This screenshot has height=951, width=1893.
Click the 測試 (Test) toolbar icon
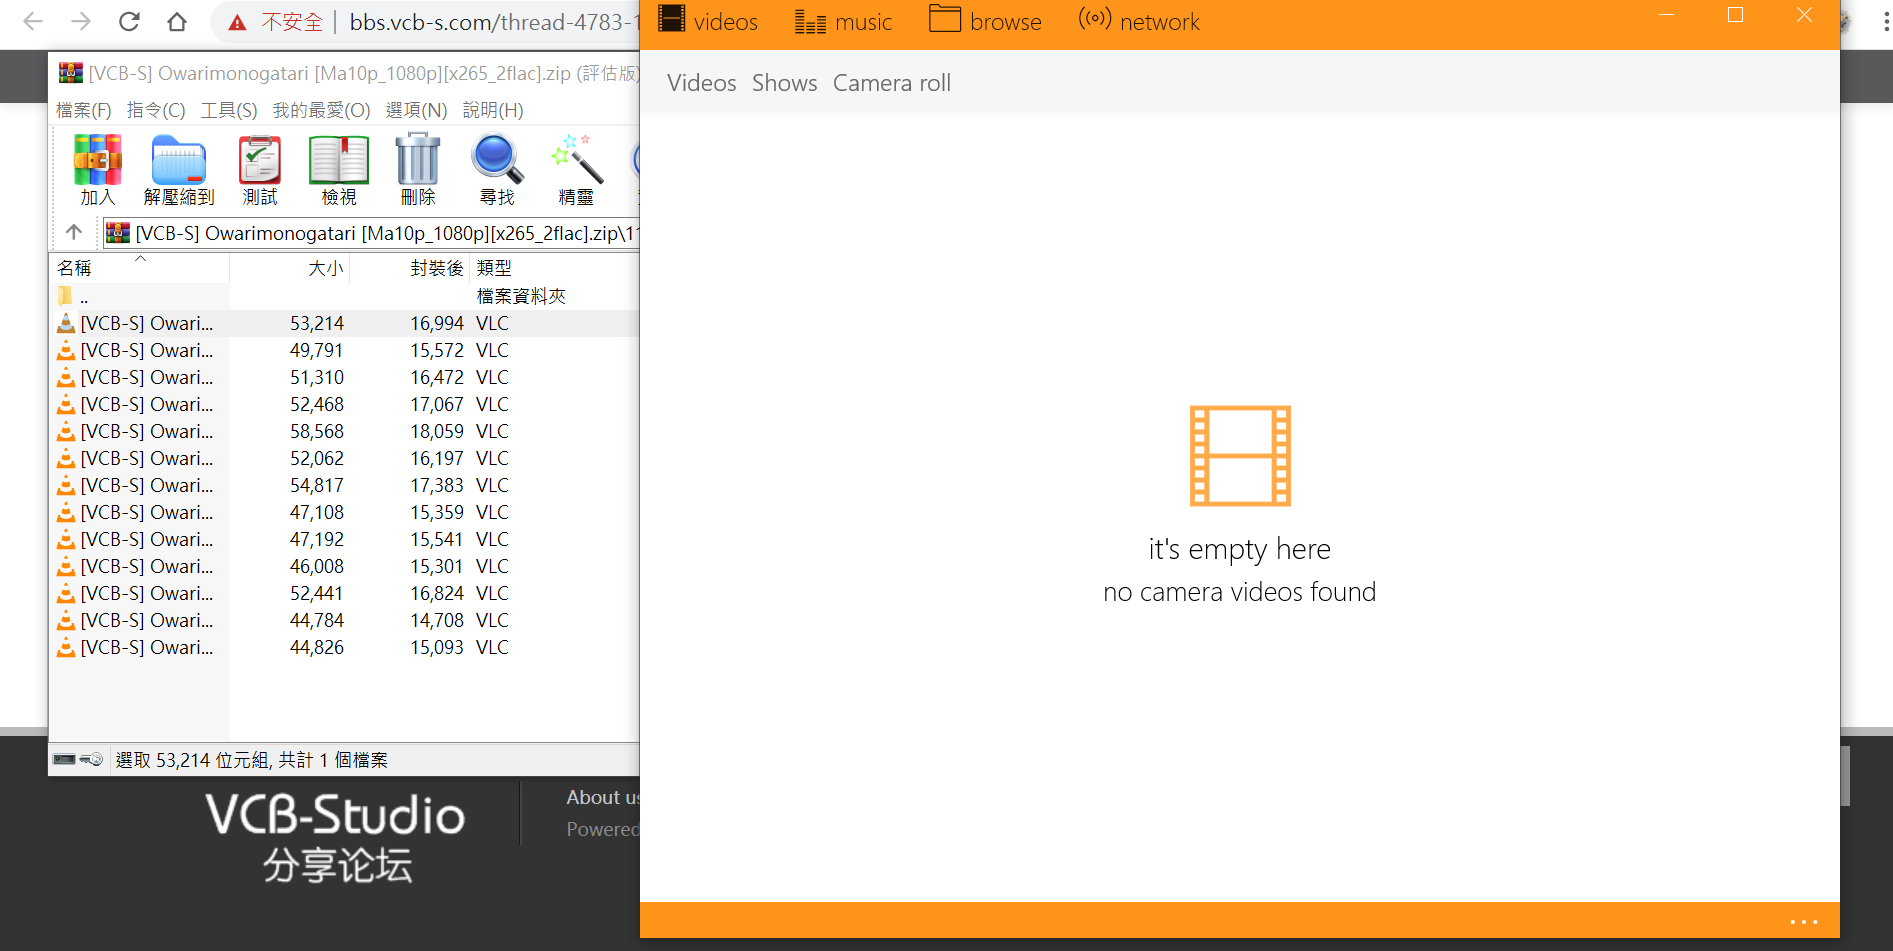point(260,170)
